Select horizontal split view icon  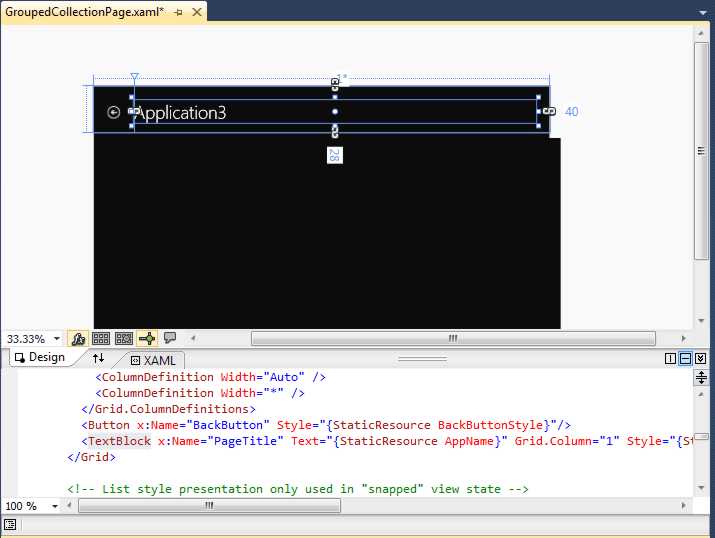pyautogui.click(x=685, y=359)
